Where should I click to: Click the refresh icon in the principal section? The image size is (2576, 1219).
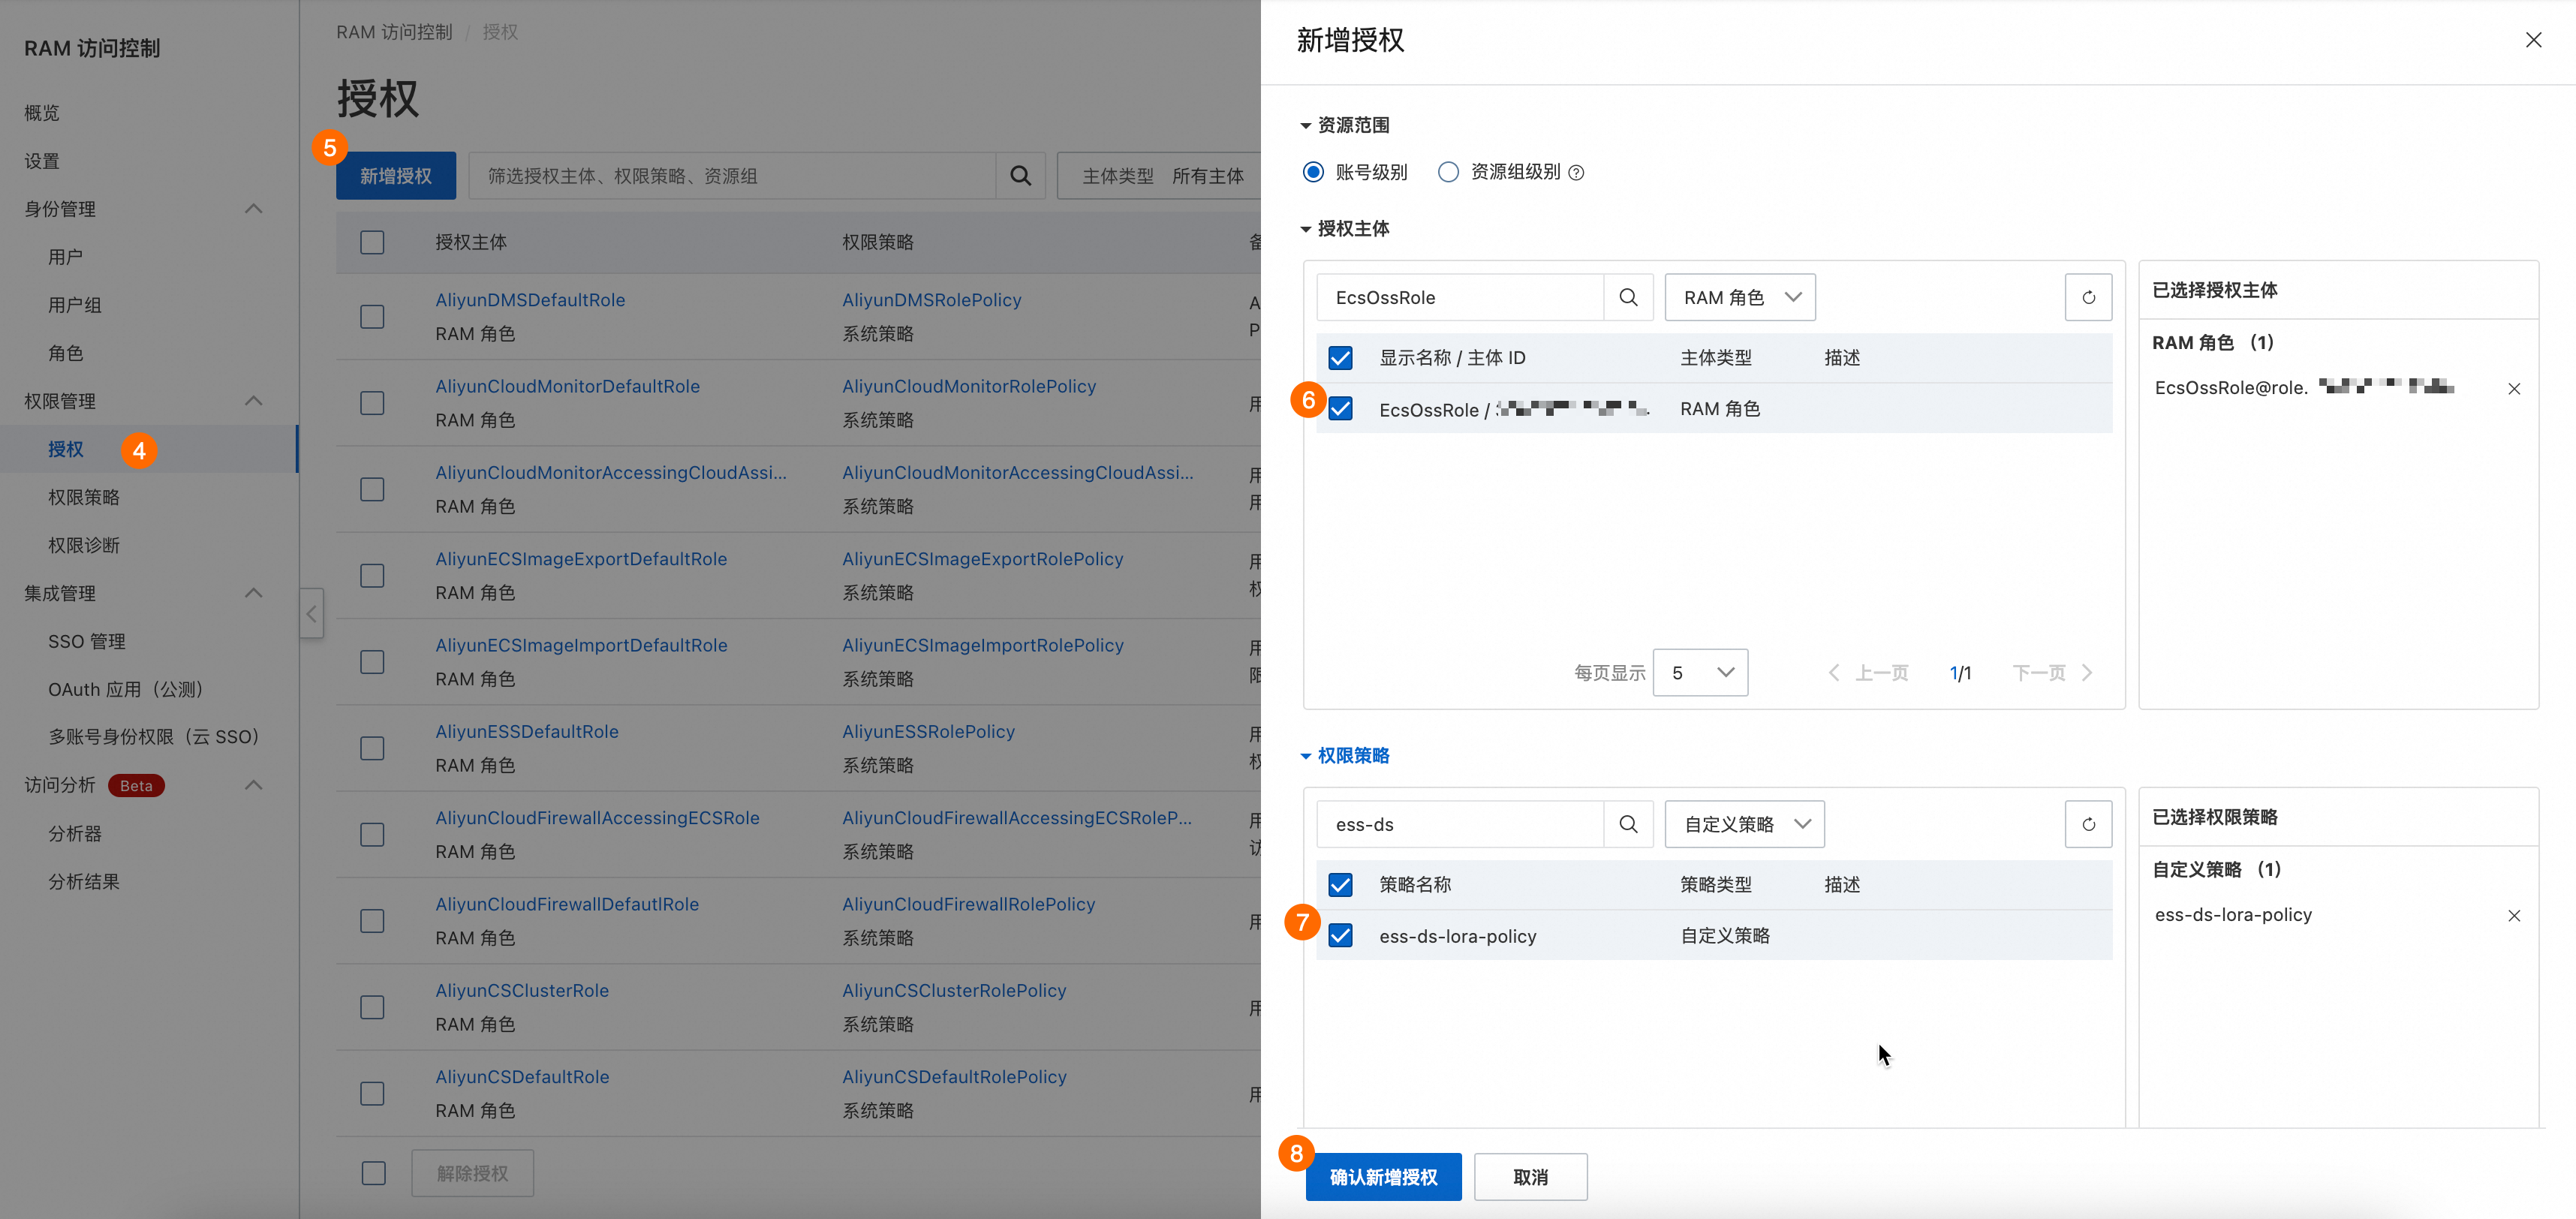tap(2087, 297)
